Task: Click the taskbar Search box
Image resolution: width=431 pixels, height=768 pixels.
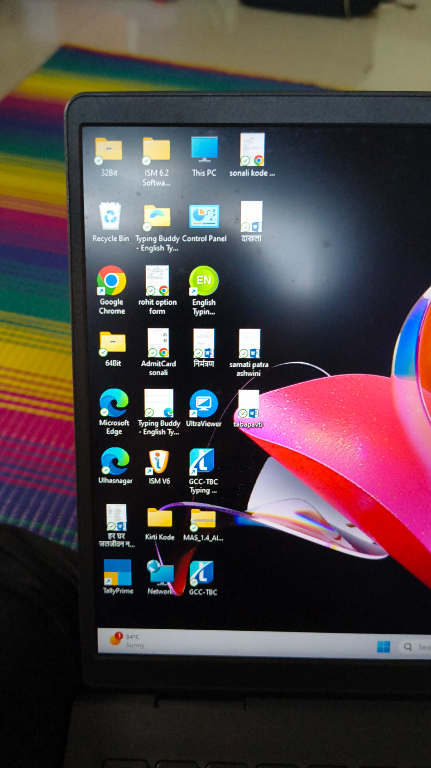Action: pos(415,647)
